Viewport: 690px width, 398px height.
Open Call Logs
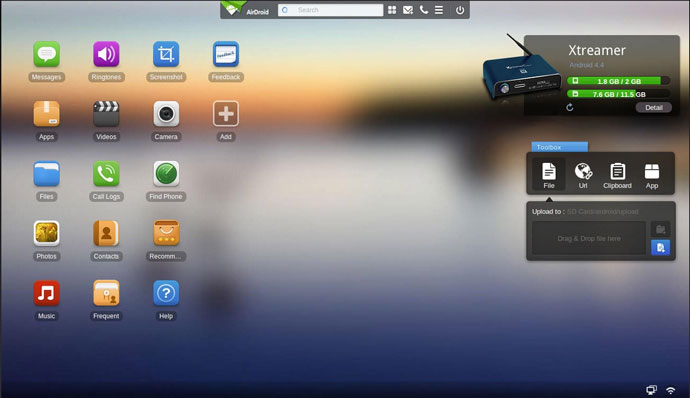click(x=106, y=173)
